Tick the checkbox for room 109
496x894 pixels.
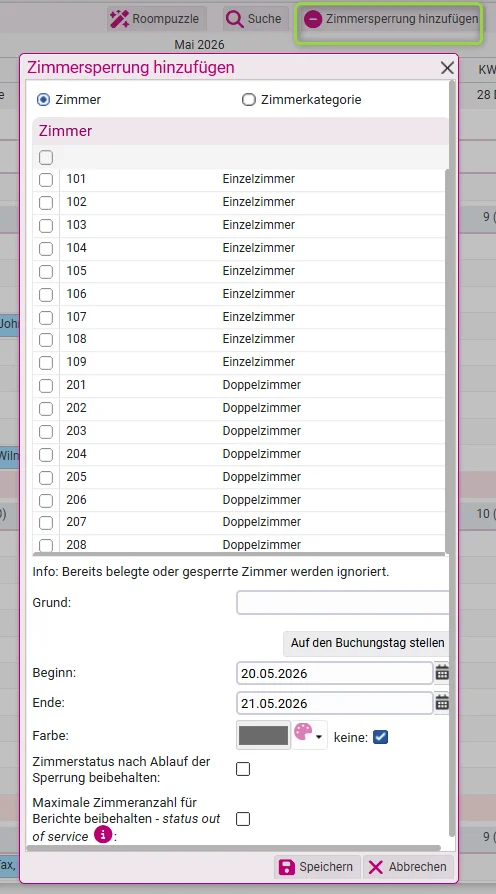click(x=46, y=363)
